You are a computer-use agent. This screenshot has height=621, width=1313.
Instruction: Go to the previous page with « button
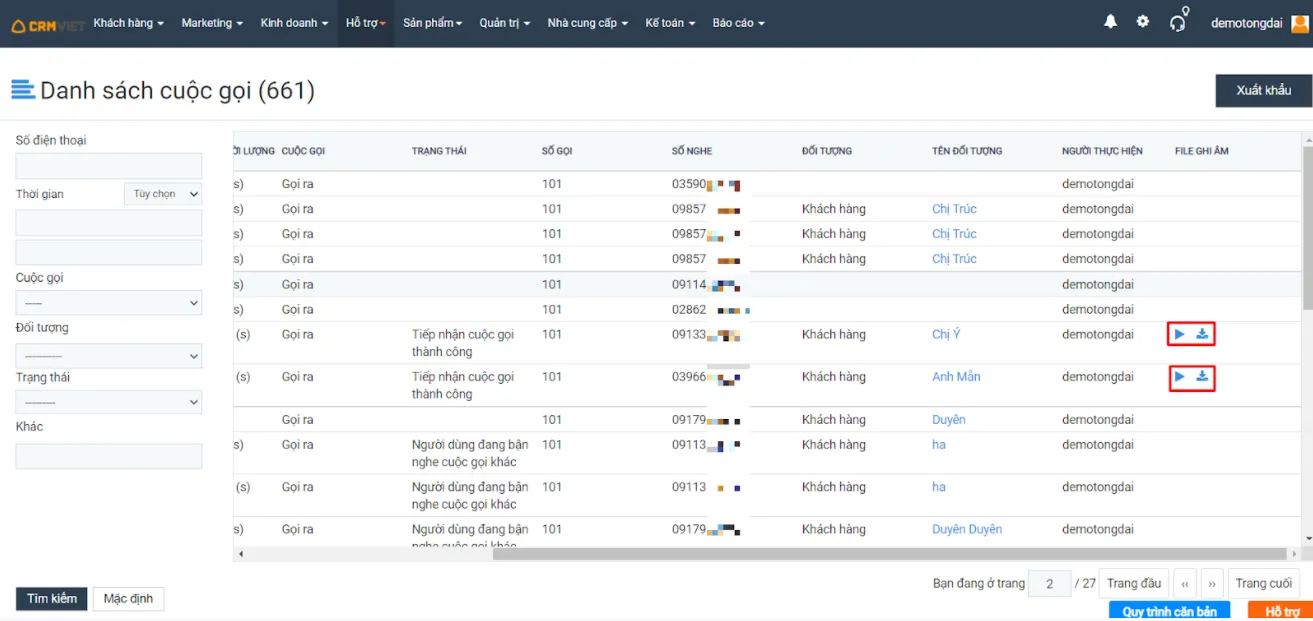(x=1184, y=584)
